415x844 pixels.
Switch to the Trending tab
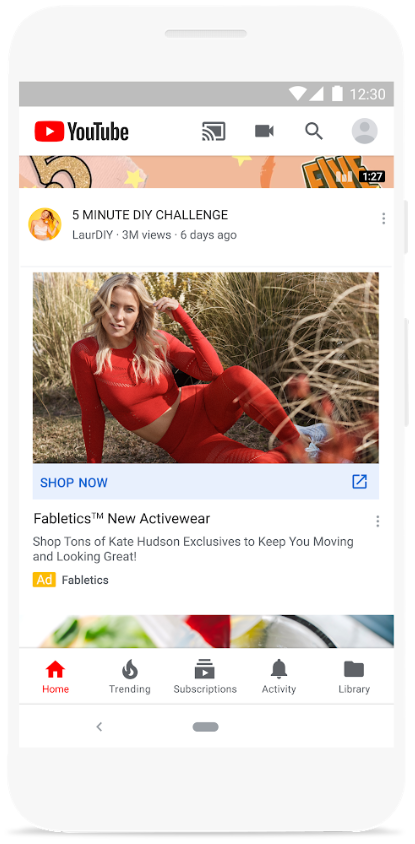coord(130,676)
